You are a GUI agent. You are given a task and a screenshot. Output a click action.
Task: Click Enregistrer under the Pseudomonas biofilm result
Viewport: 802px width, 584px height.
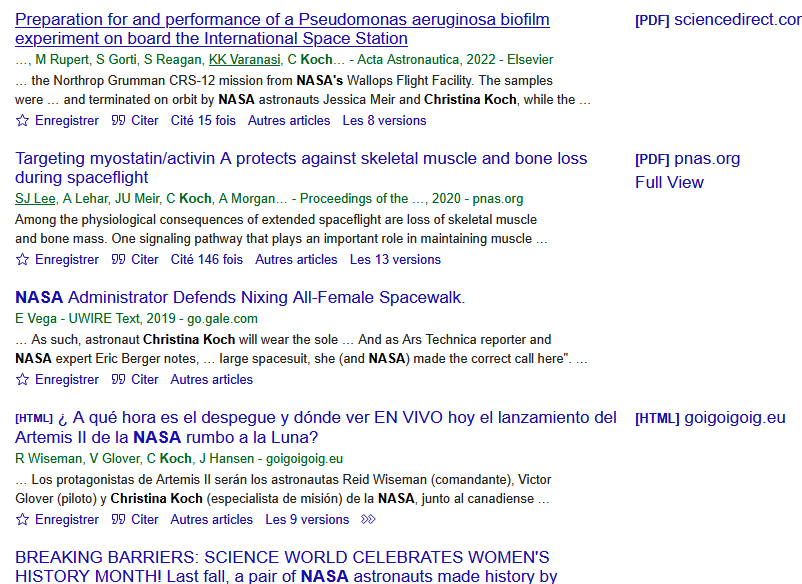pos(66,121)
